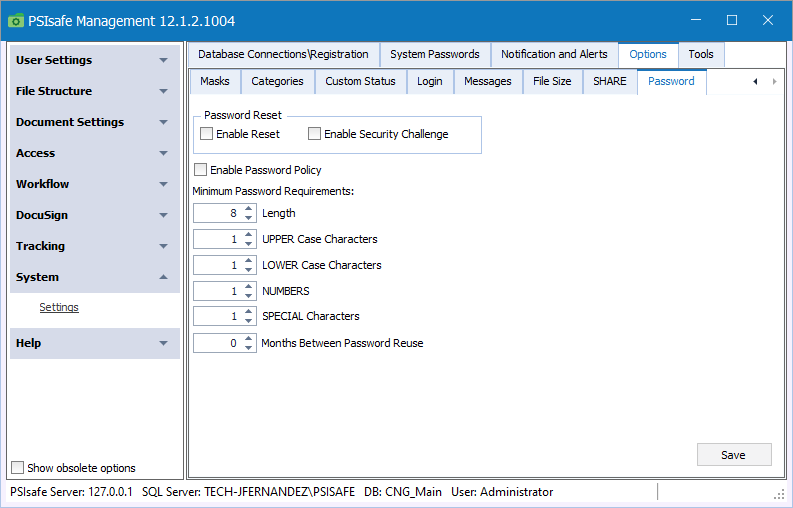This screenshot has height=508, width=793.
Task: Decrease UPPER Case Characters count
Action: click(248, 244)
